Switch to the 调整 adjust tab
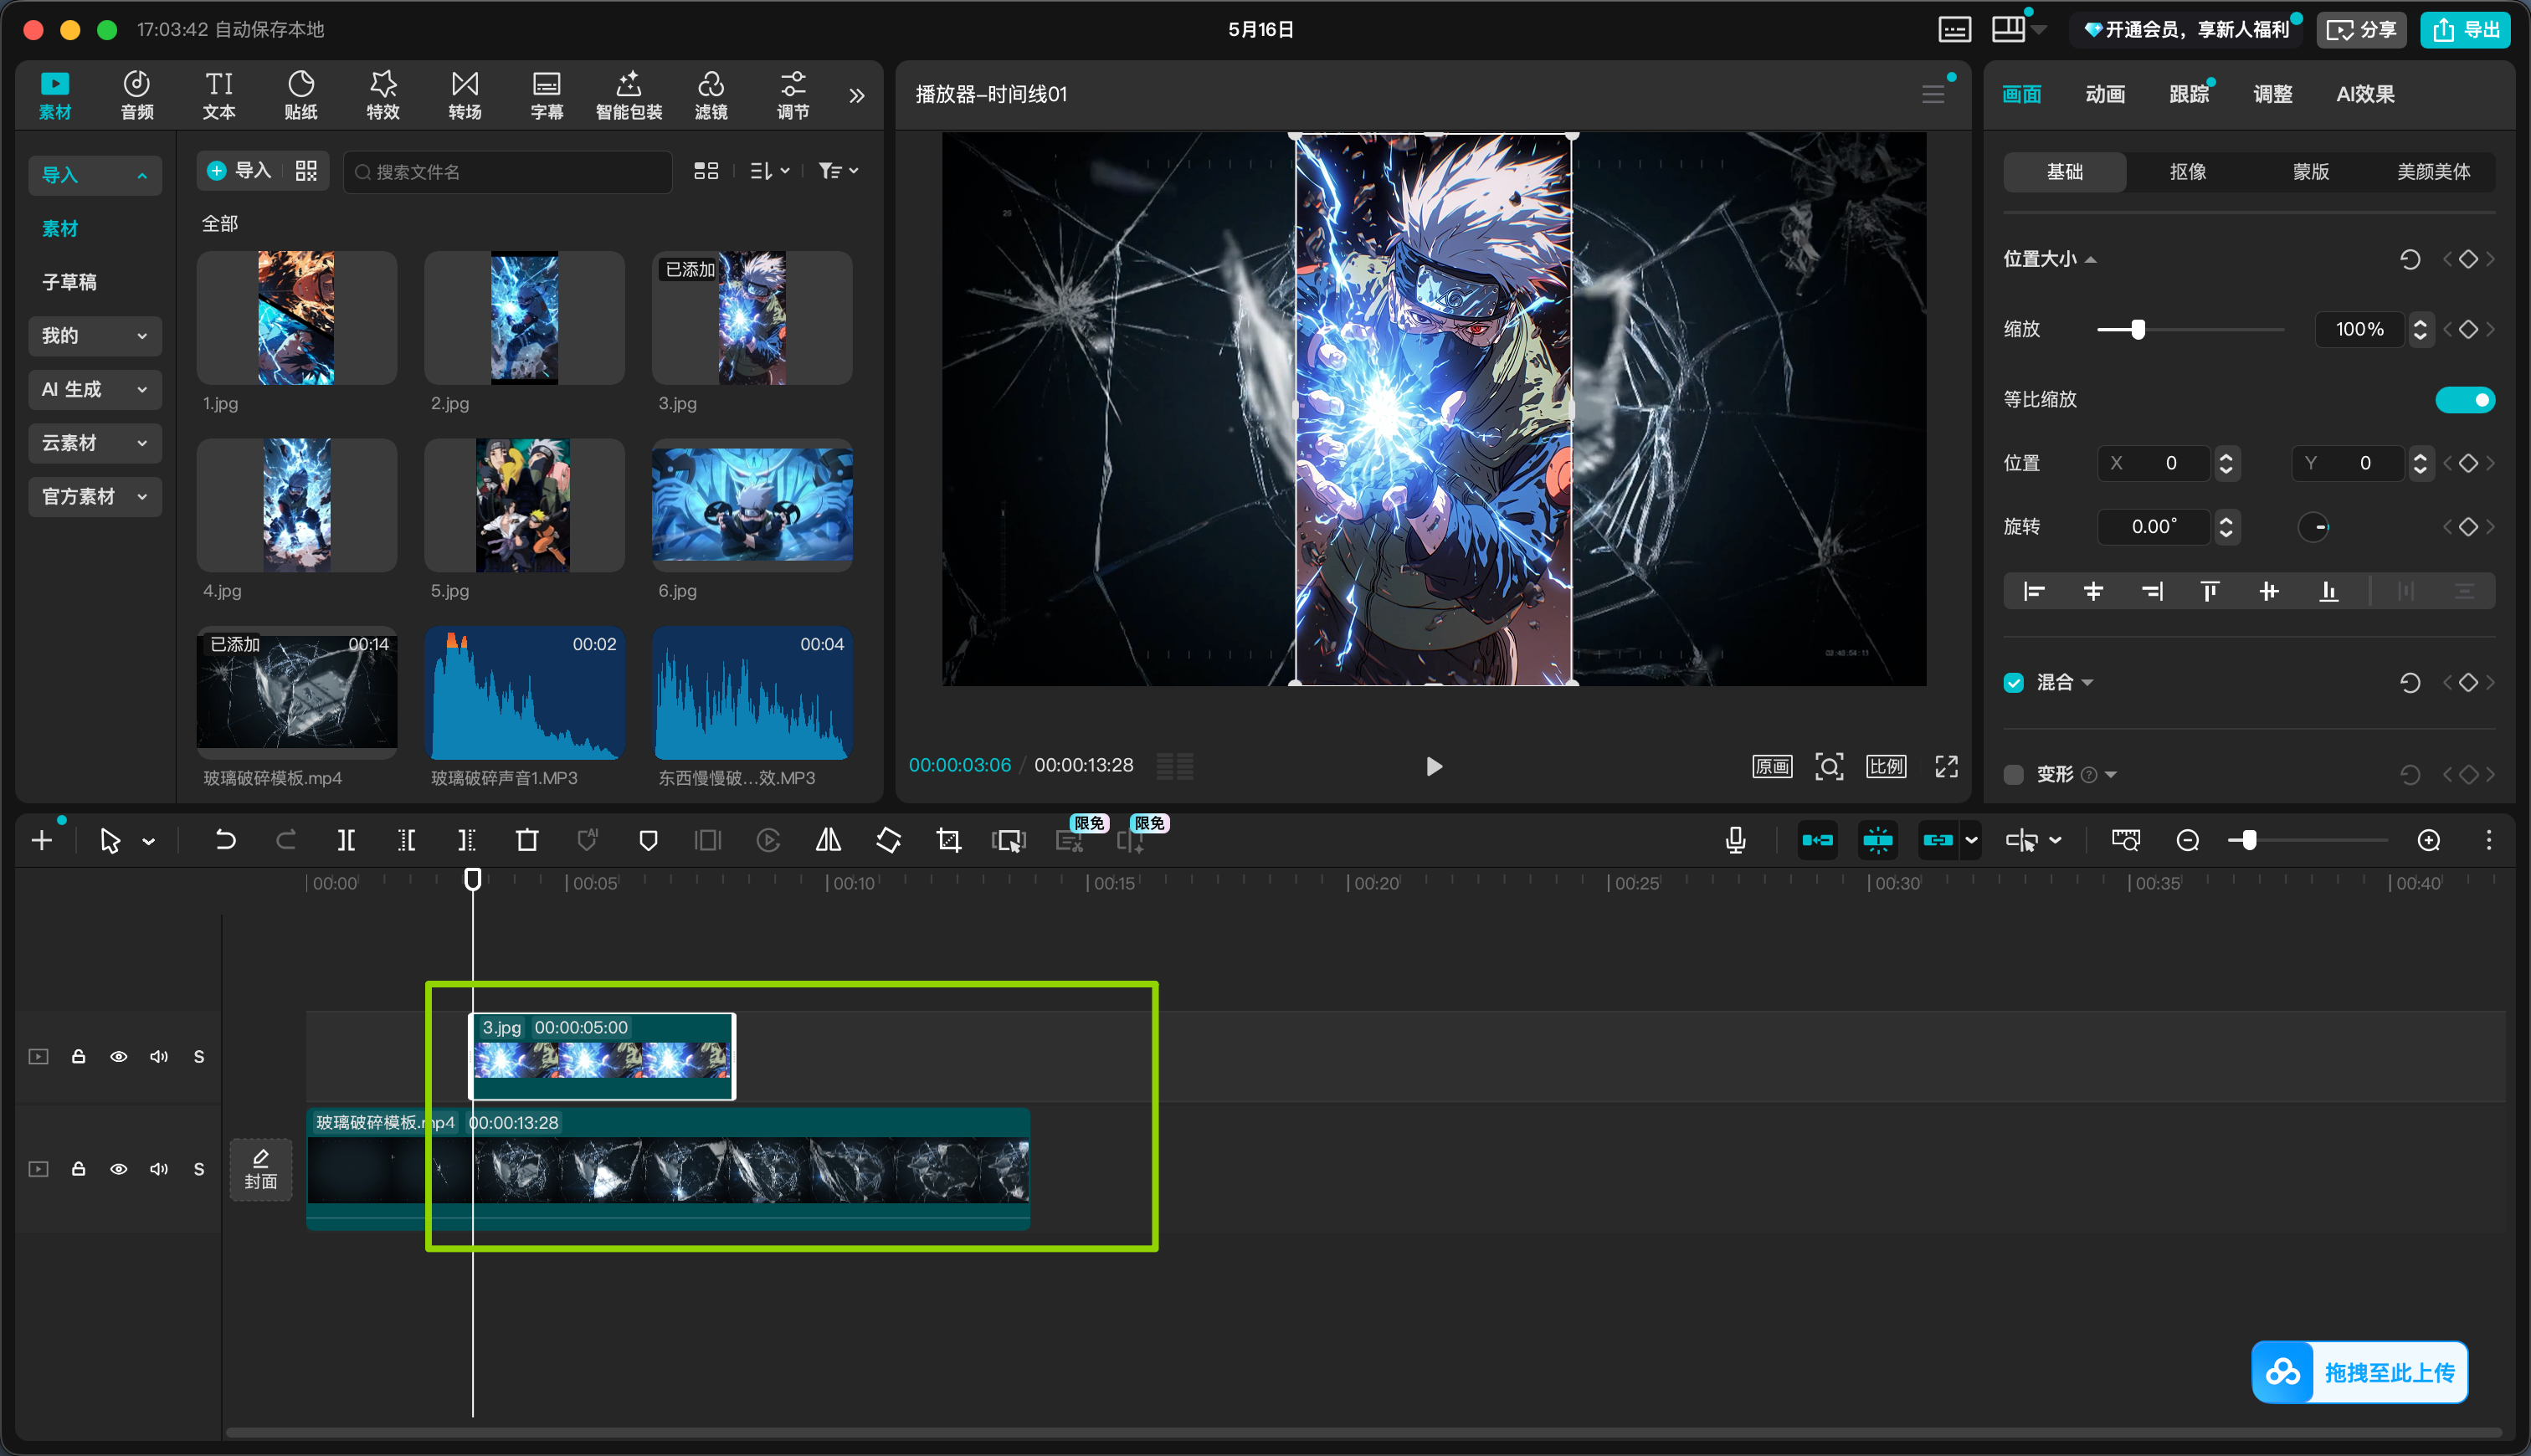Image resolution: width=2531 pixels, height=1456 pixels. [2272, 94]
